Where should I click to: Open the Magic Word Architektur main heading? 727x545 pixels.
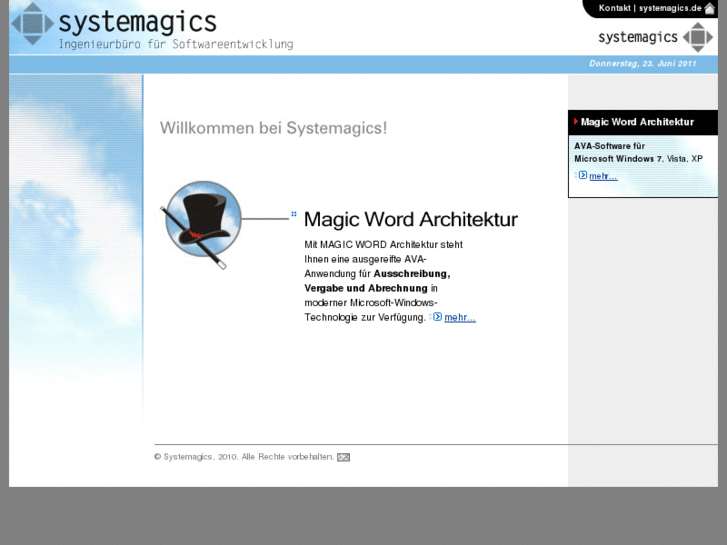[x=411, y=219]
